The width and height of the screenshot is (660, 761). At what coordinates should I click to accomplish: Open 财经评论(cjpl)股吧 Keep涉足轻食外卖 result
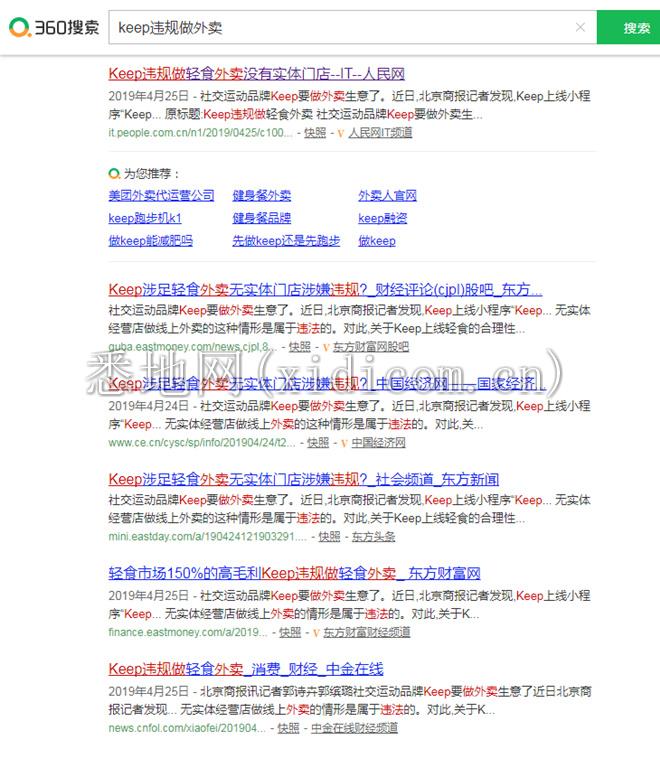click(x=325, y=290)
